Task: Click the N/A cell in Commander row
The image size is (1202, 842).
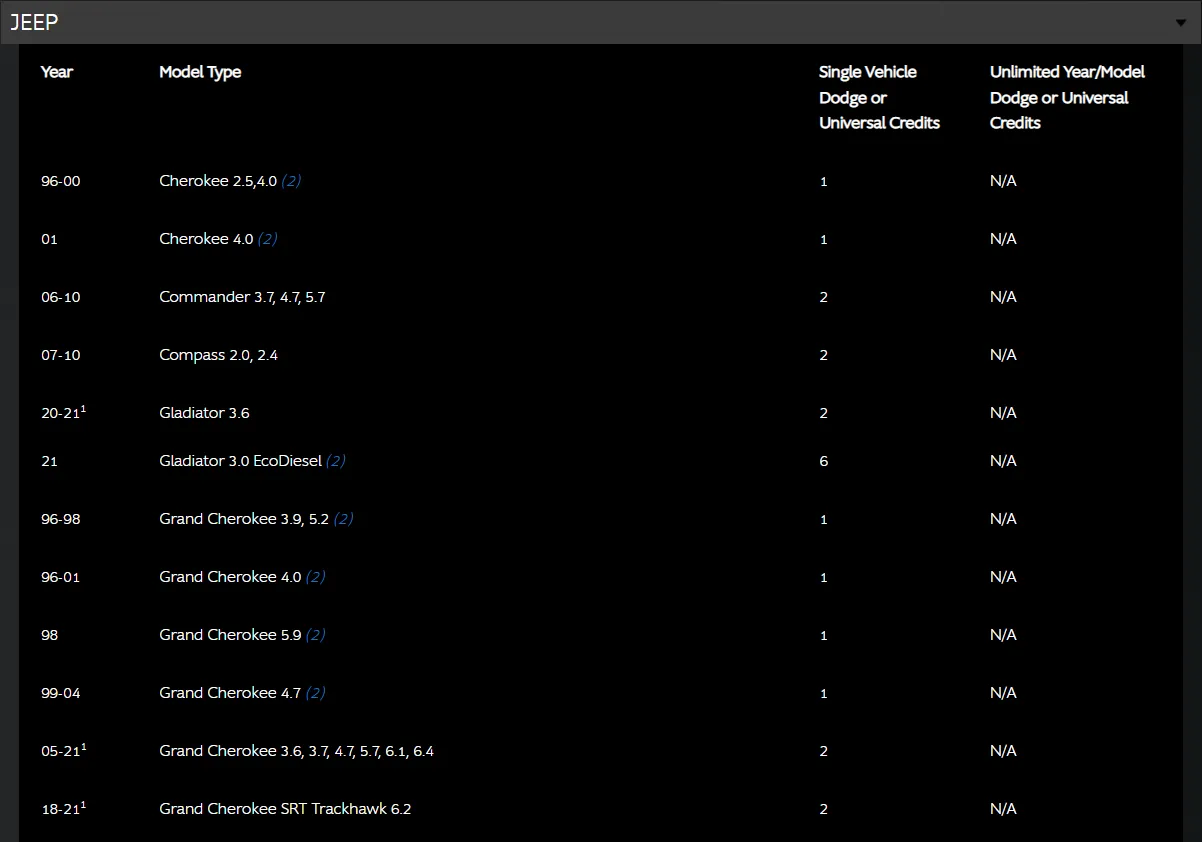Action: tap(1003, 297)
